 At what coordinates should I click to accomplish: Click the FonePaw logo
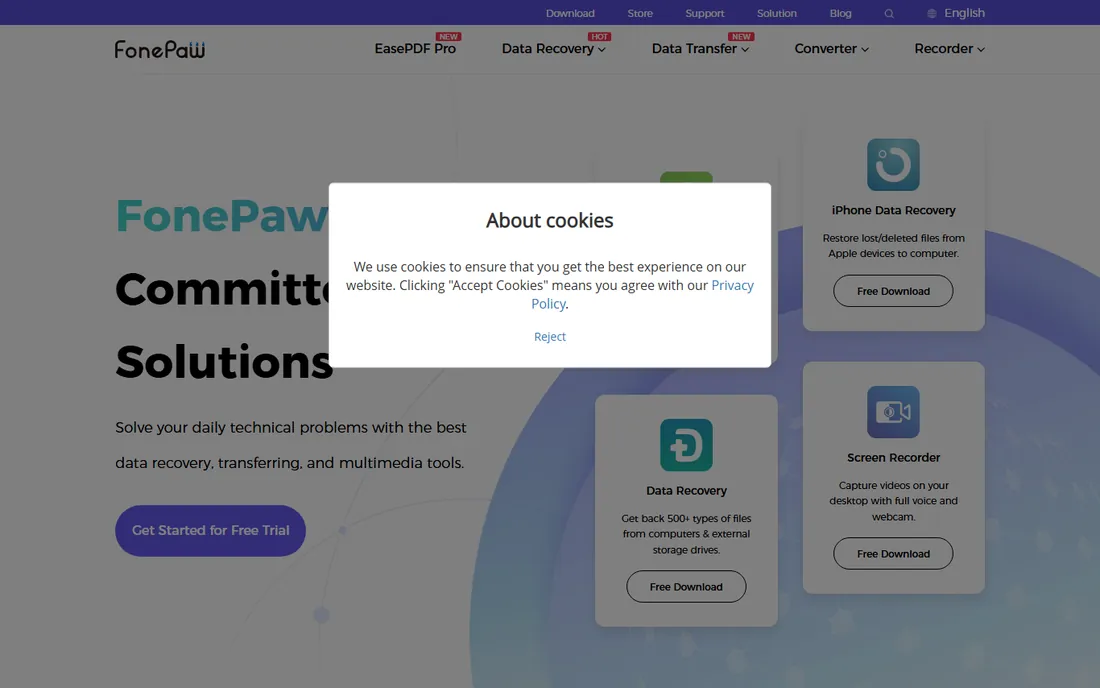160,49
